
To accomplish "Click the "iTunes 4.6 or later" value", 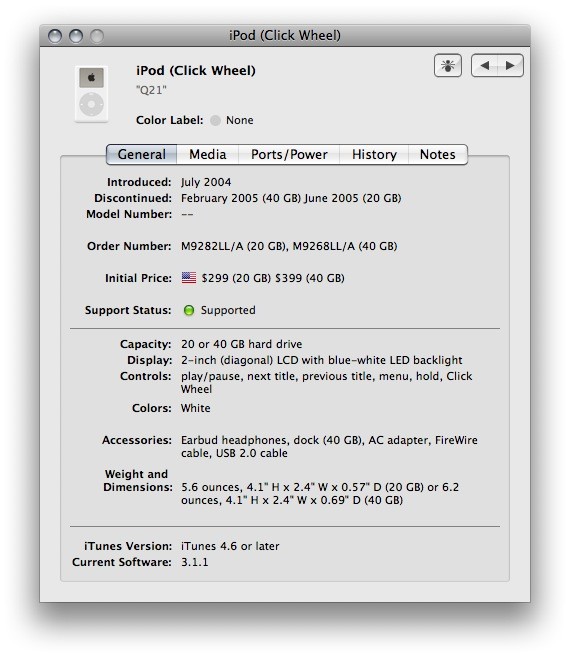I will coord(230,546).
